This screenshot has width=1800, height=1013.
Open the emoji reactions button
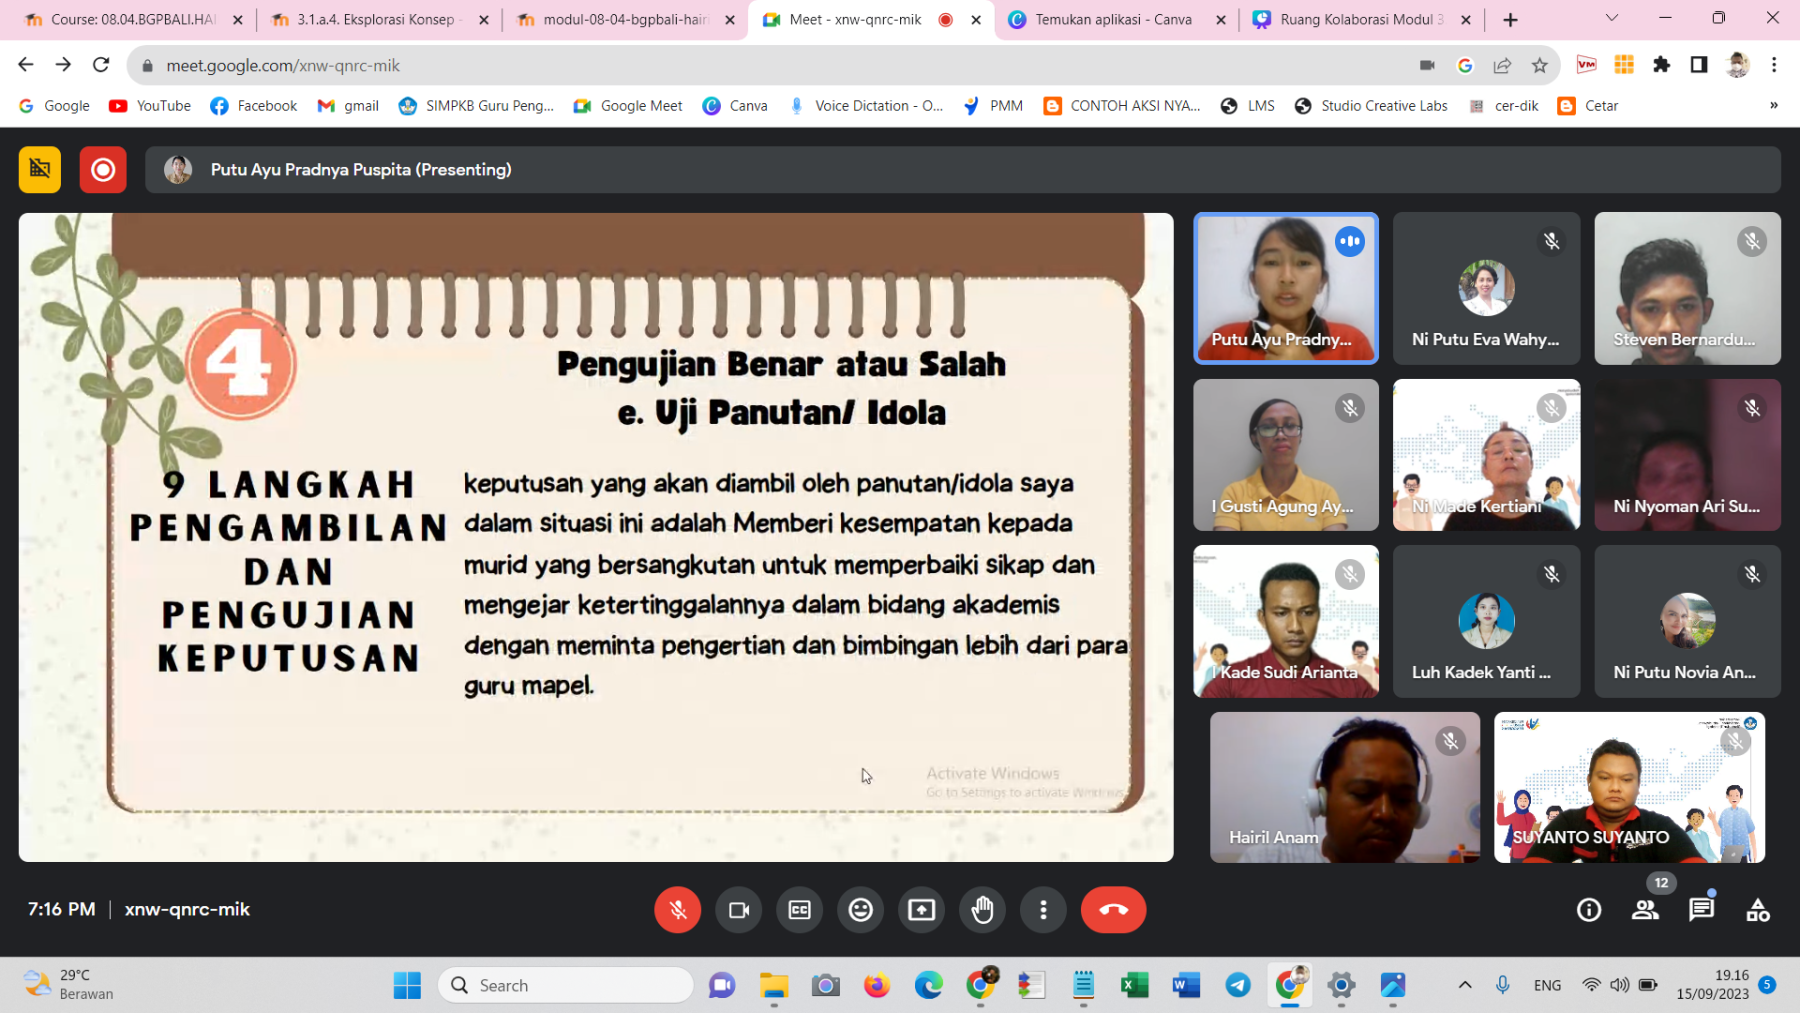(860, 910)
